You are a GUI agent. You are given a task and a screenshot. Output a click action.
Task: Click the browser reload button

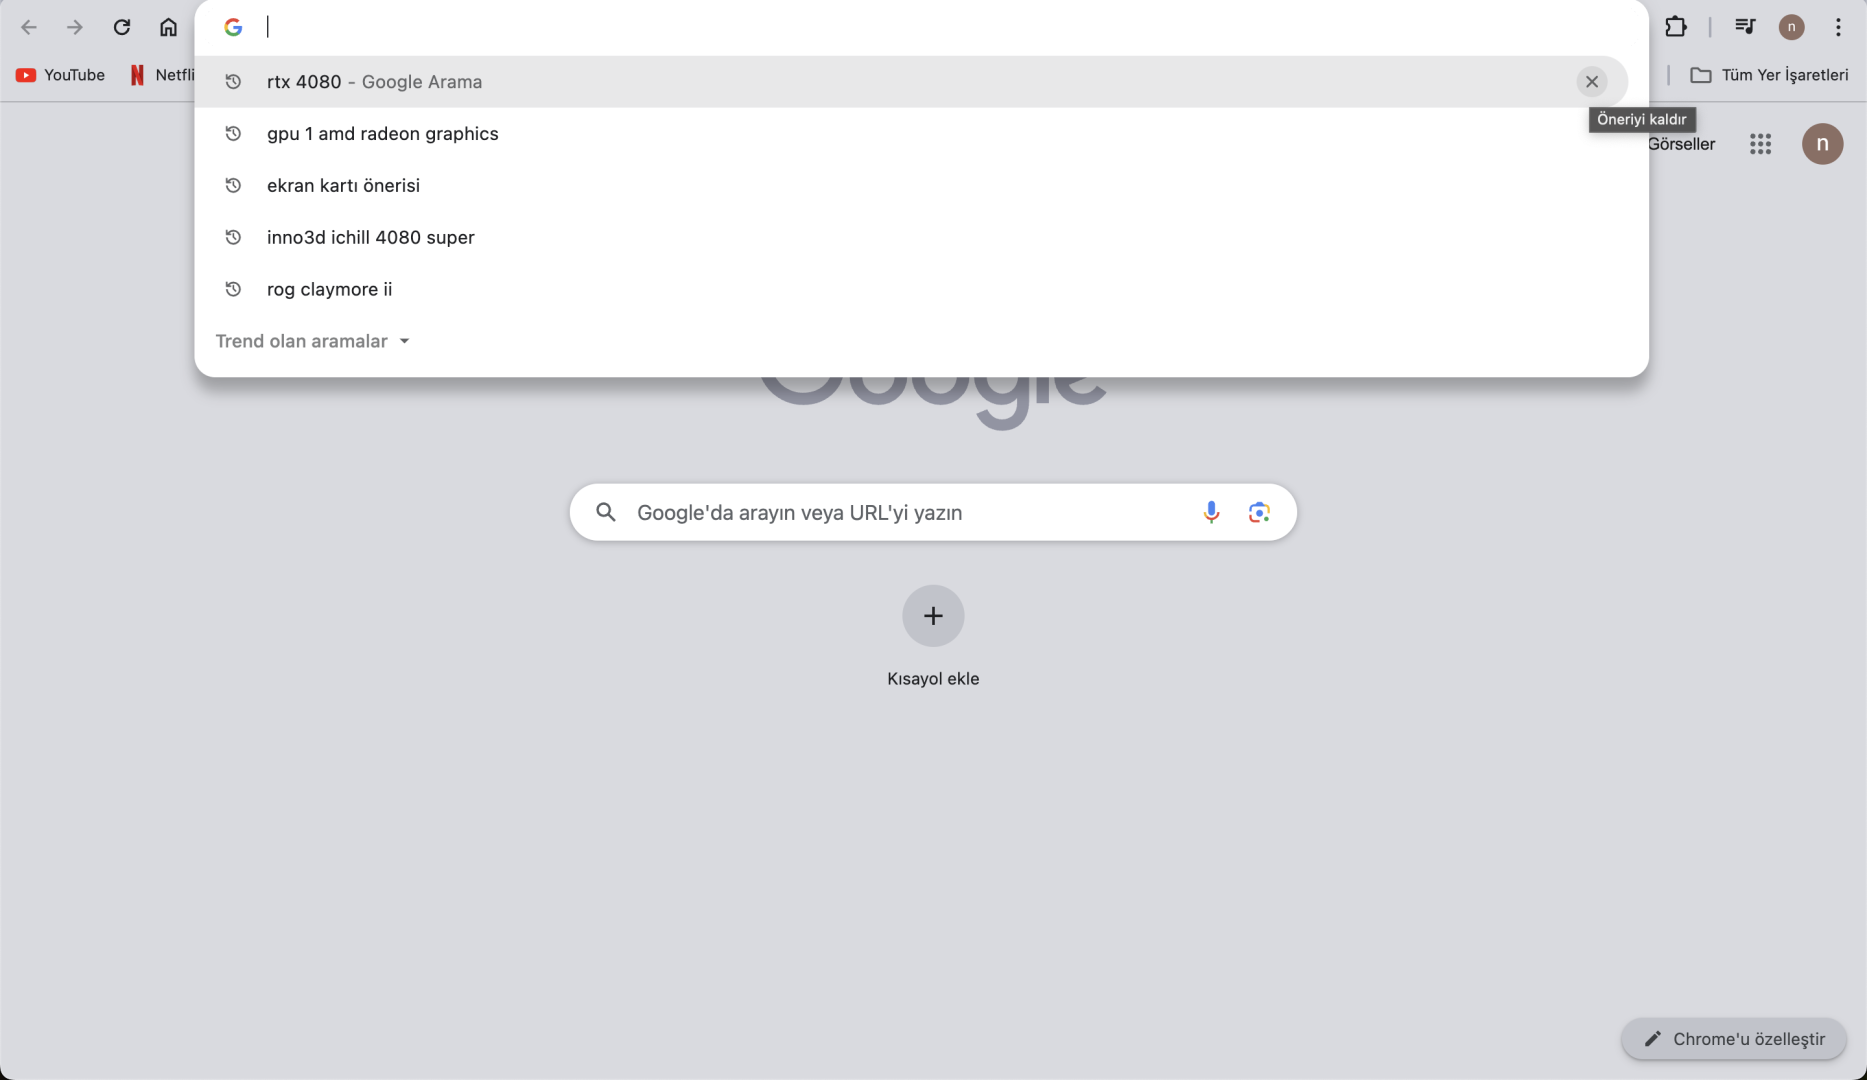(122, 27)
